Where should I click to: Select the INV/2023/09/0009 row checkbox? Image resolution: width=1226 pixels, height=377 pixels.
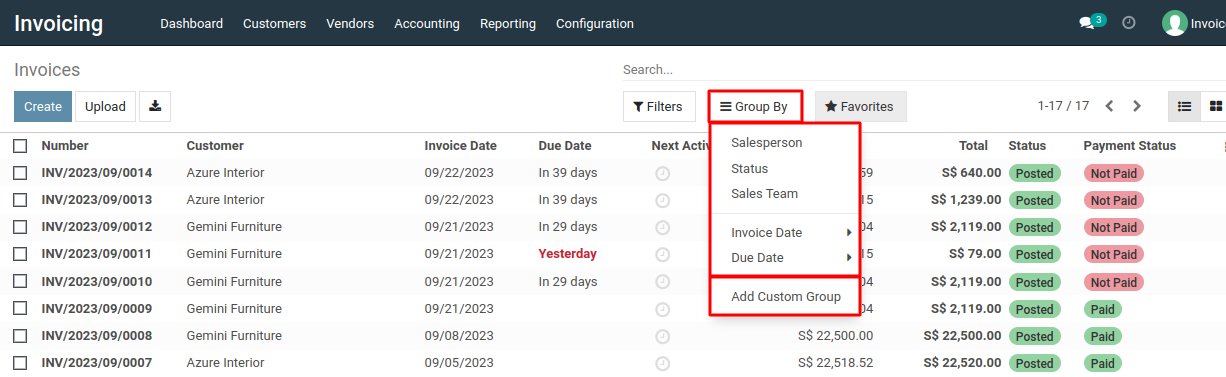(x=20, y=309)
